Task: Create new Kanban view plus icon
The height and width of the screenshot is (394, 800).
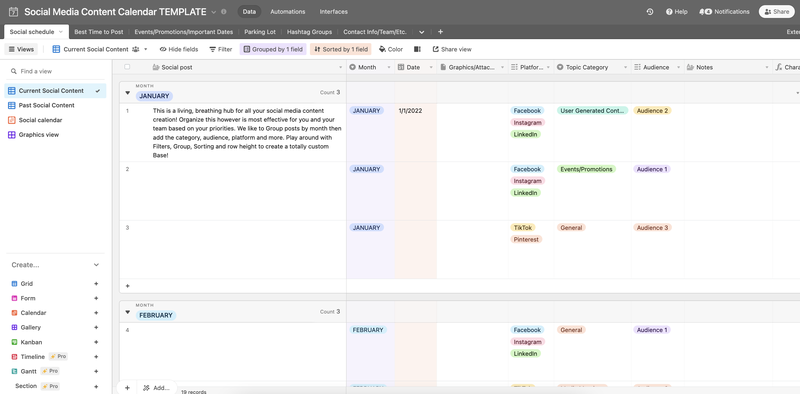Action: [96, 342]
